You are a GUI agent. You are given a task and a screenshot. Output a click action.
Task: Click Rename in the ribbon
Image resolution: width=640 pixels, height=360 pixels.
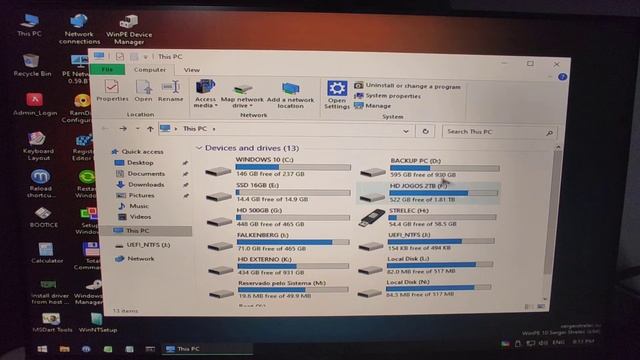pyautogui.click(x=171, y=90)
